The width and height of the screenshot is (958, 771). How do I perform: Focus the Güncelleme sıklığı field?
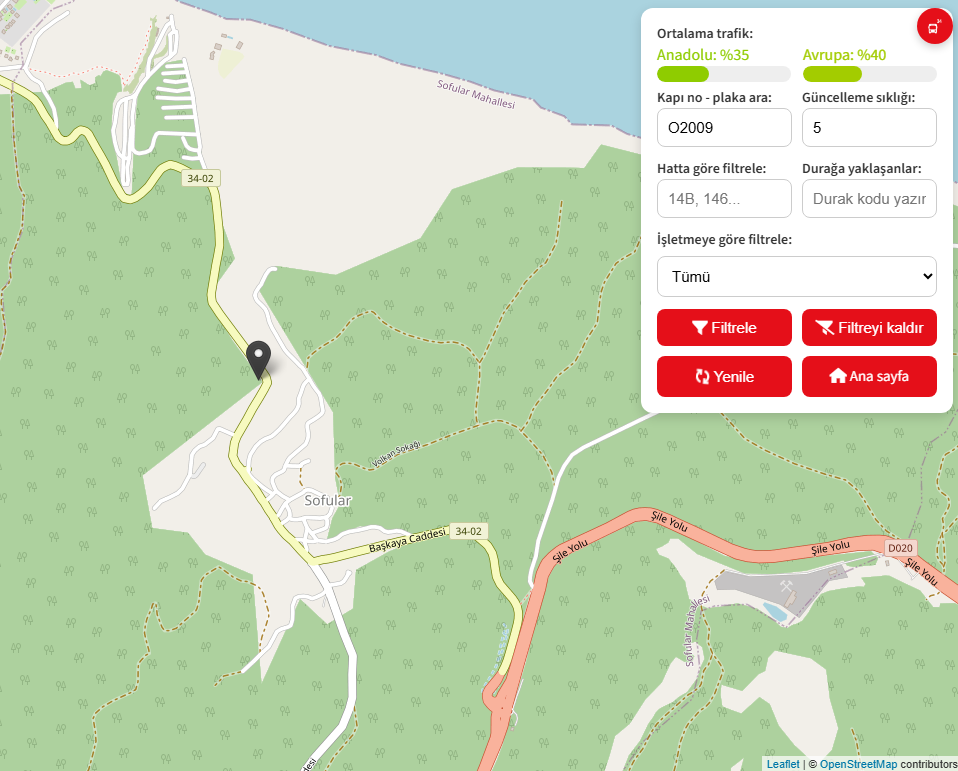click(x=869, y=128)
